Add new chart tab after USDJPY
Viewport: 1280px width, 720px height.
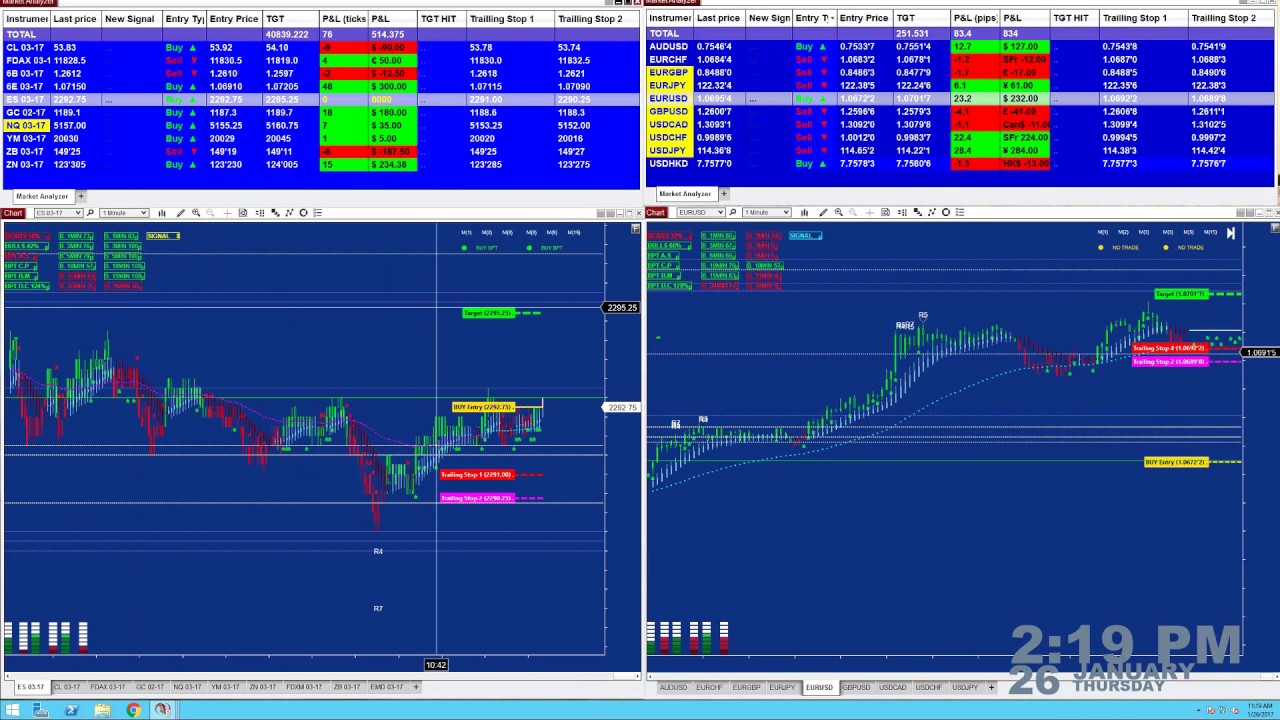[991, 687]
